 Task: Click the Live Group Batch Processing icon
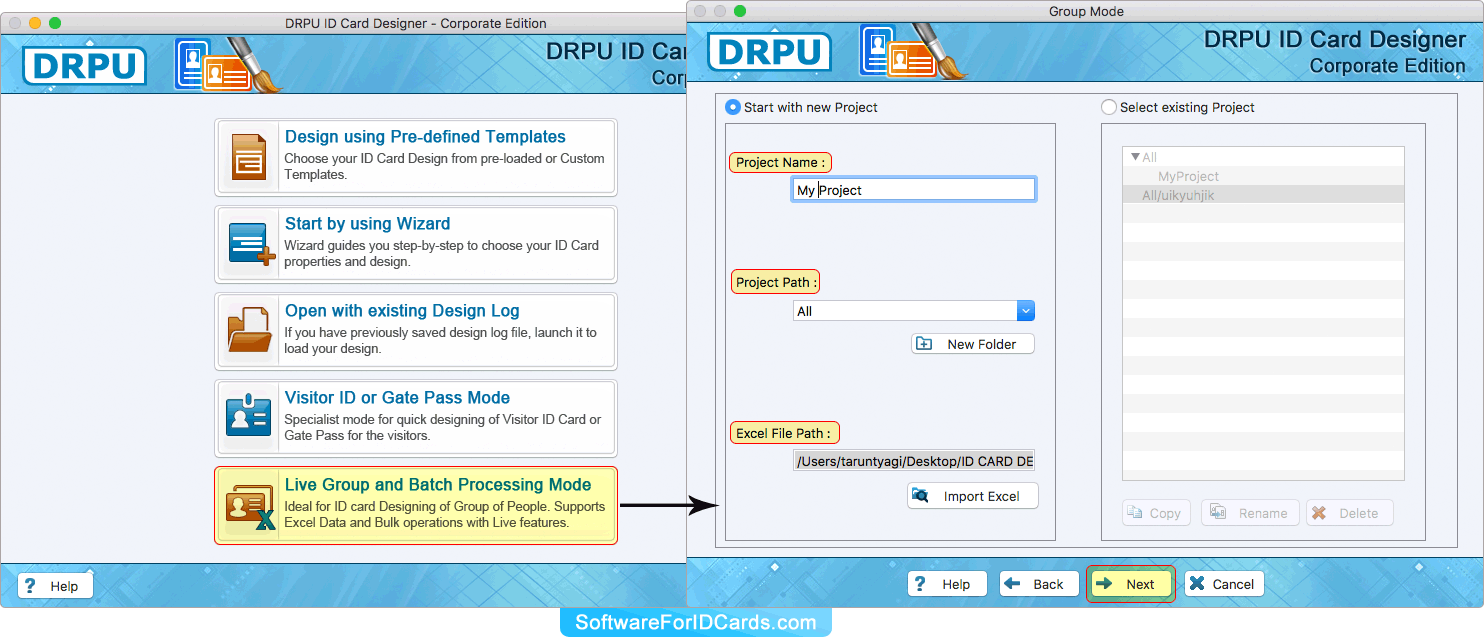point(250,506)
